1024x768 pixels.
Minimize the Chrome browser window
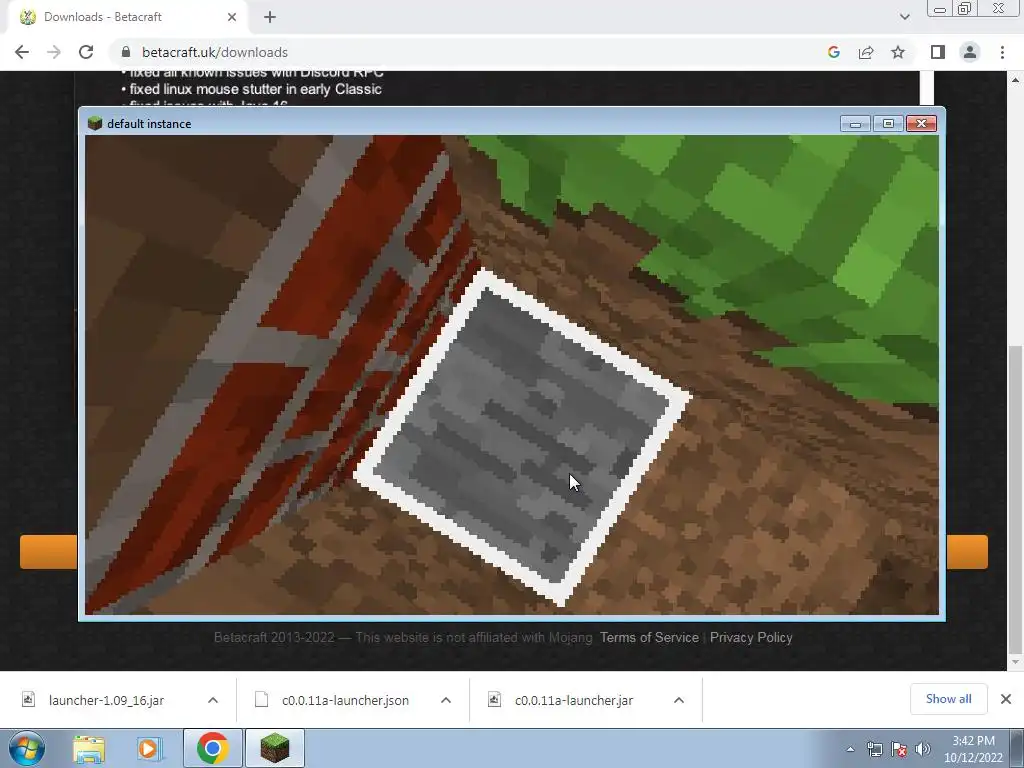(x=940, y=9)
